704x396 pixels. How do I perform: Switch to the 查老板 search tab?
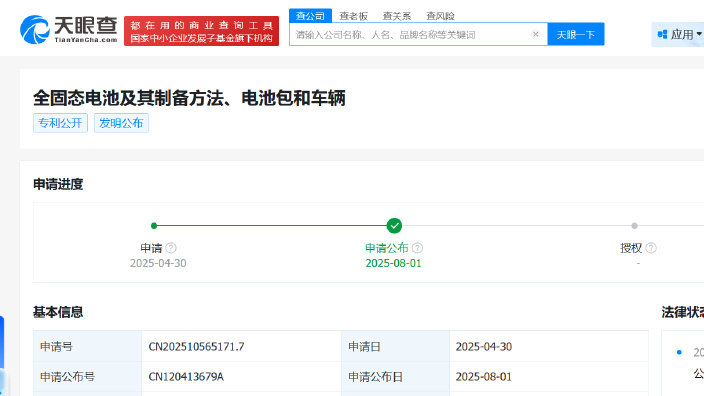pyautogui.click(x=353, y=16)
